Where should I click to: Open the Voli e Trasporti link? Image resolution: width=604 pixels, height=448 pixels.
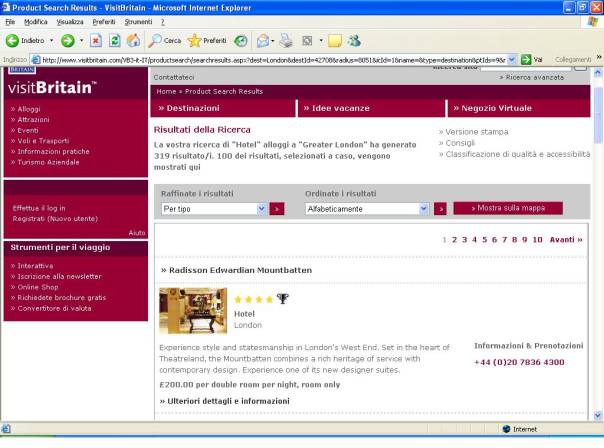[43, 141]
